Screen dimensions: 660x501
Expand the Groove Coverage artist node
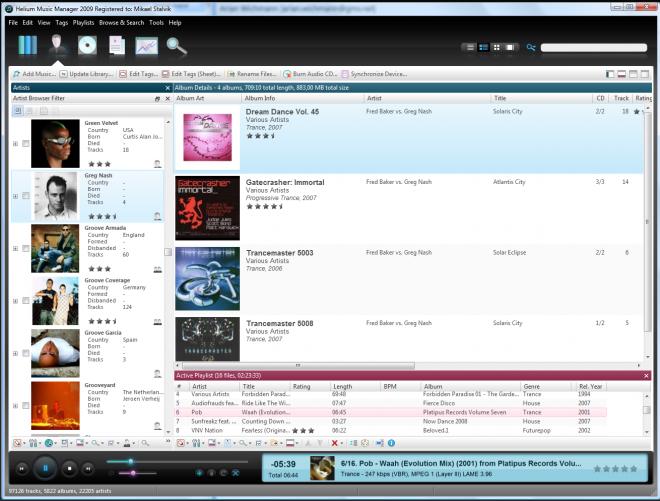click(x=16, y=301)
